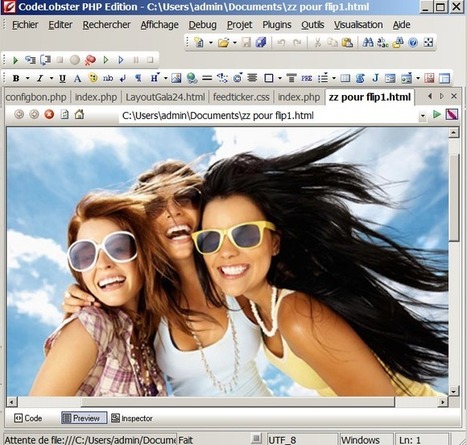This screenshot has height=445, width=467.
Task: Insert a Heading tag (H icon)
Action: click(154, 78)
